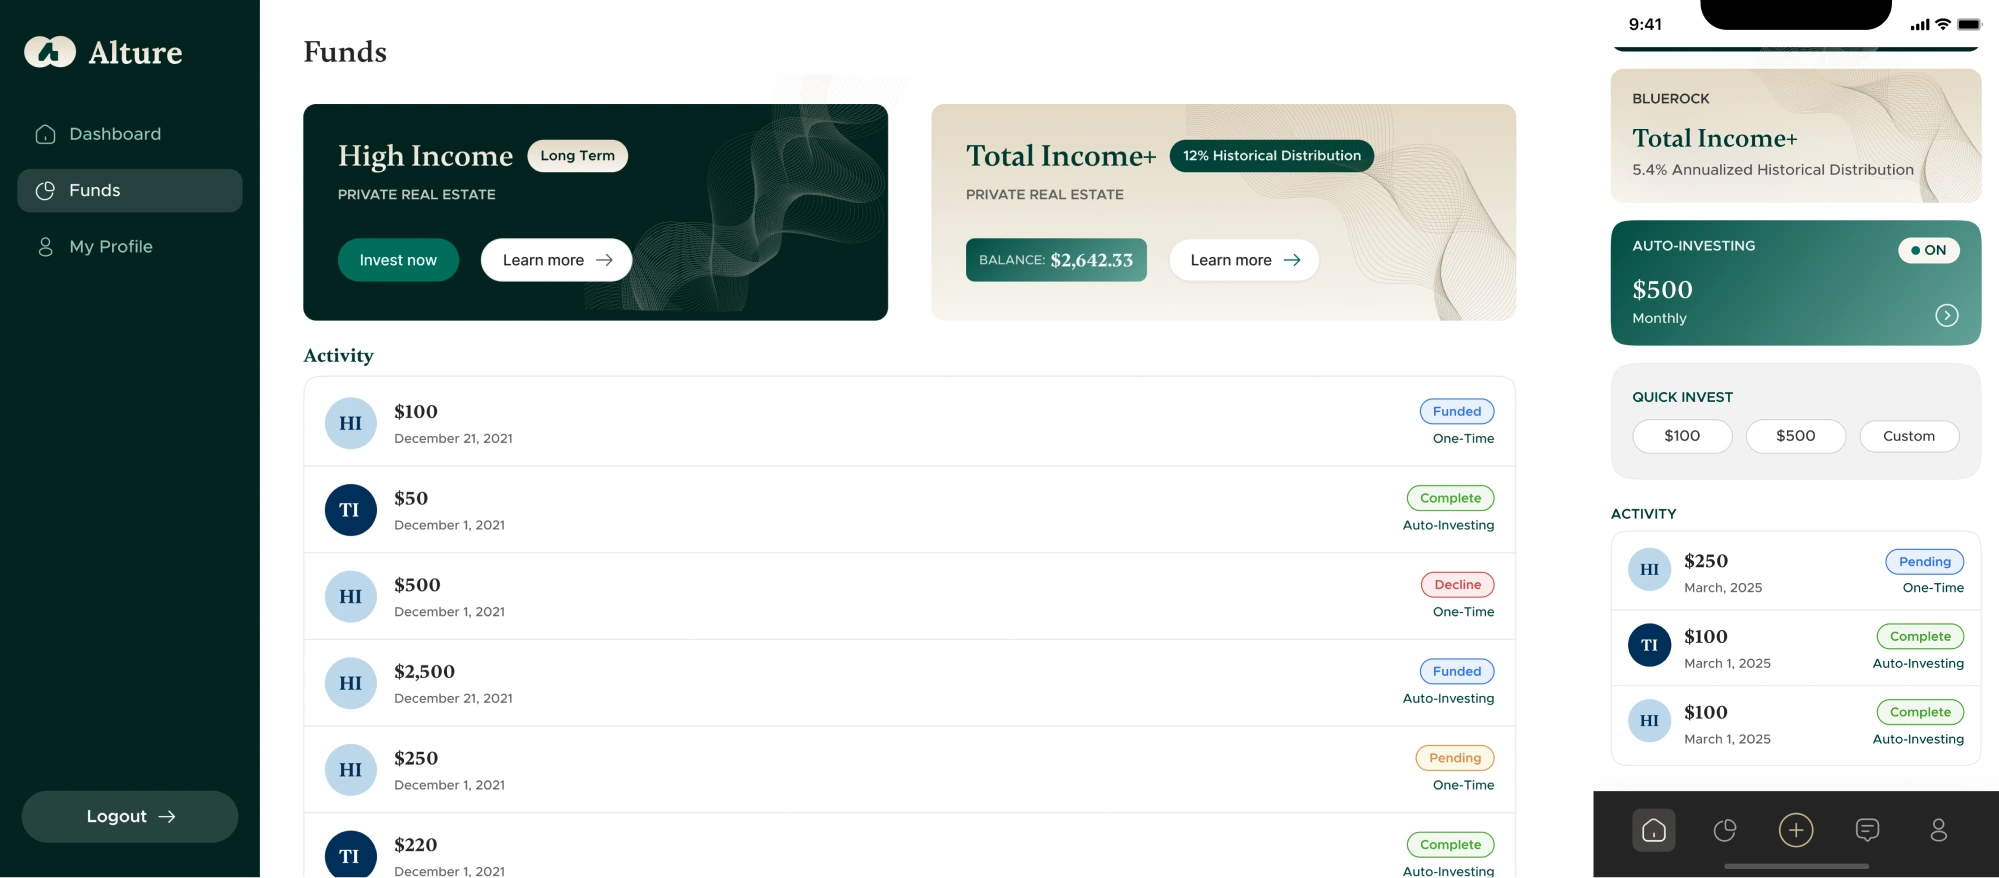The width and height of the screenshot is (1999, 878).
Task: Click "December 21, 2021" under $100
Action: pos(453,438)
